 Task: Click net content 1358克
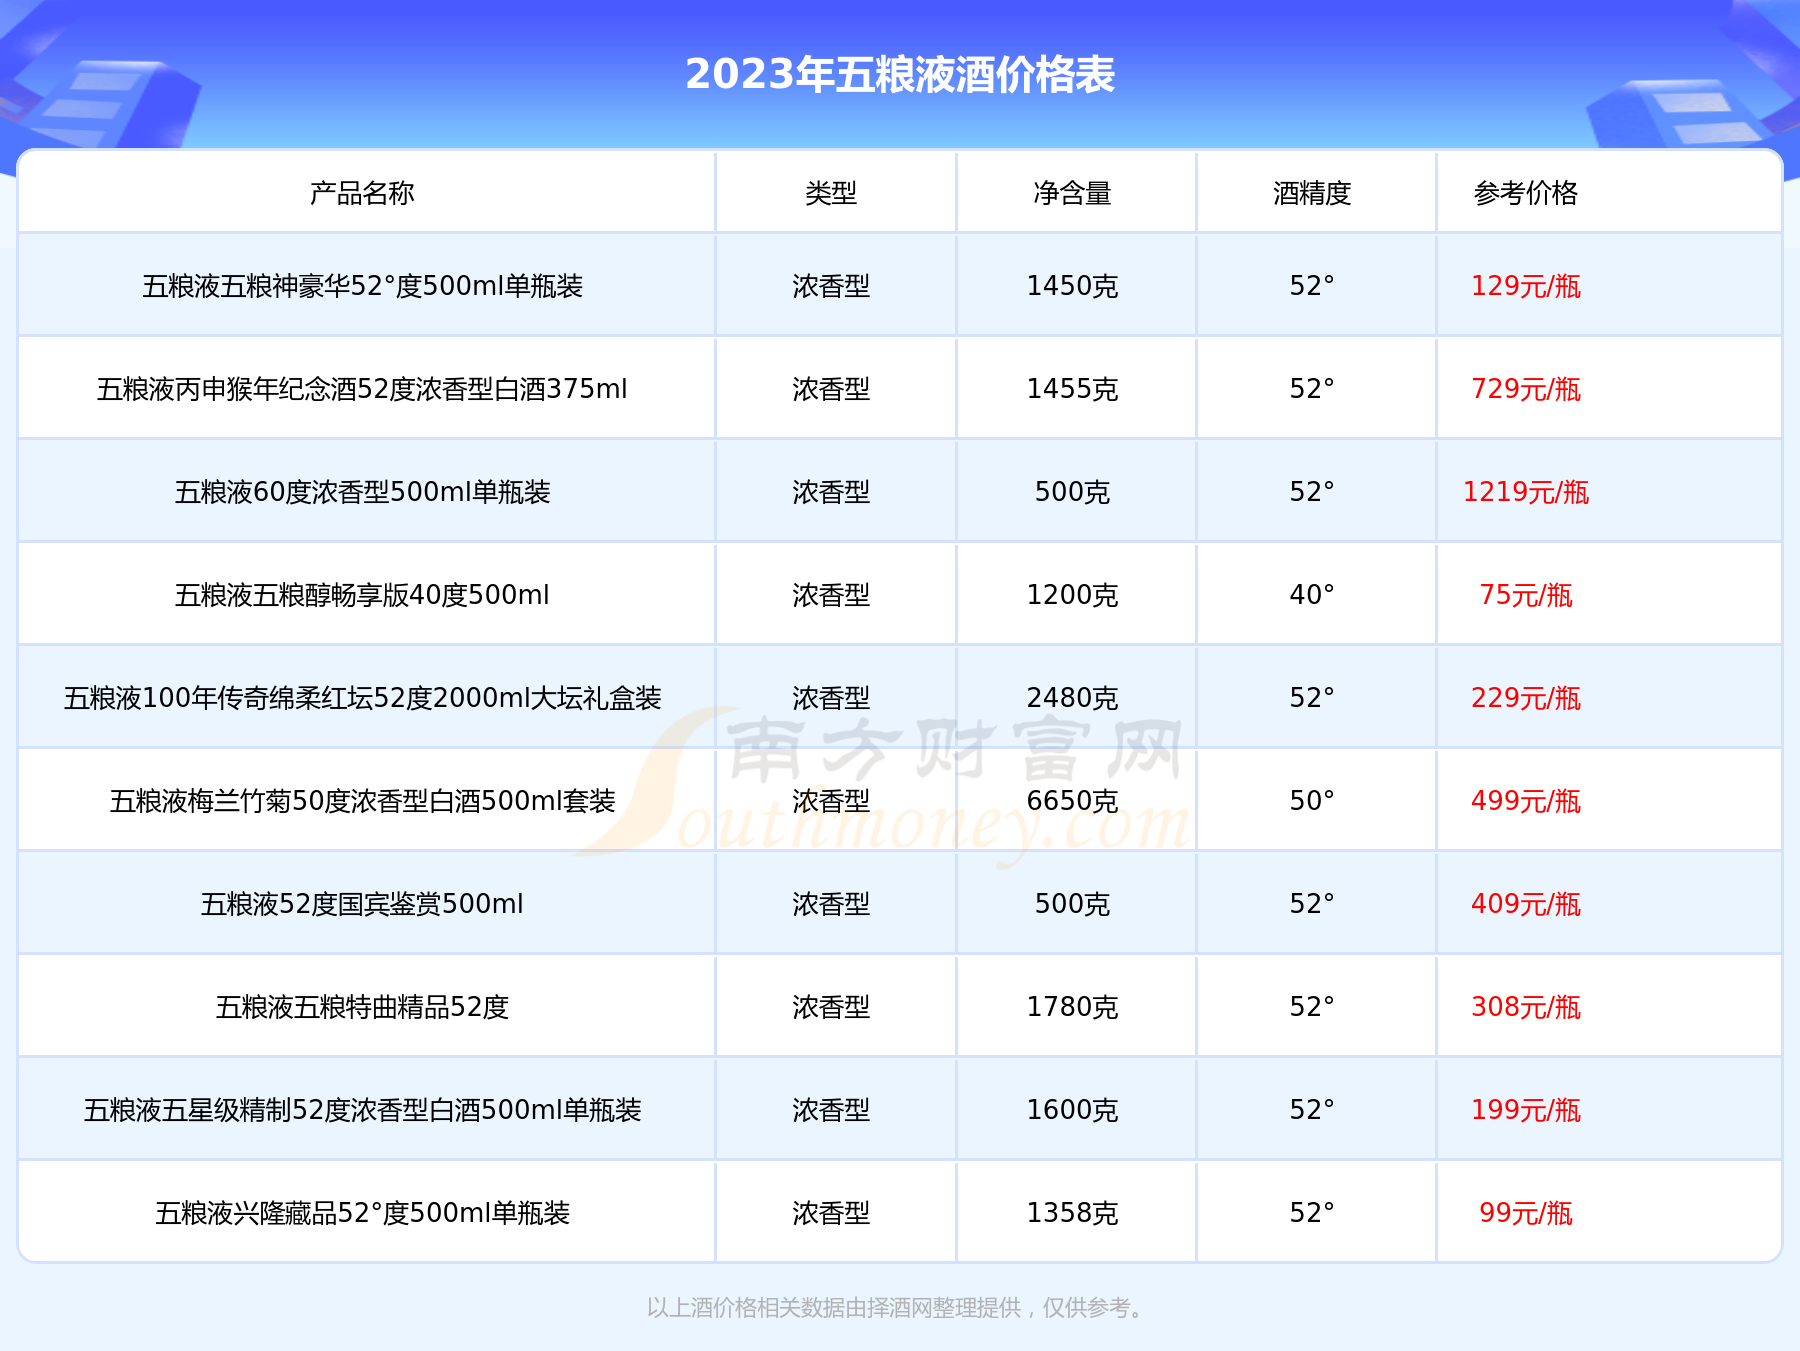(1072, 1213)
